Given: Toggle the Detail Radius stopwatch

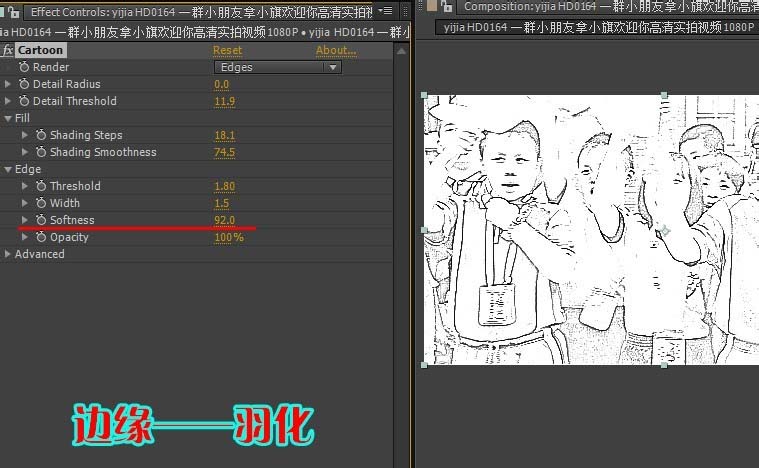Looking at the screenshot, I should click(24, 84).
